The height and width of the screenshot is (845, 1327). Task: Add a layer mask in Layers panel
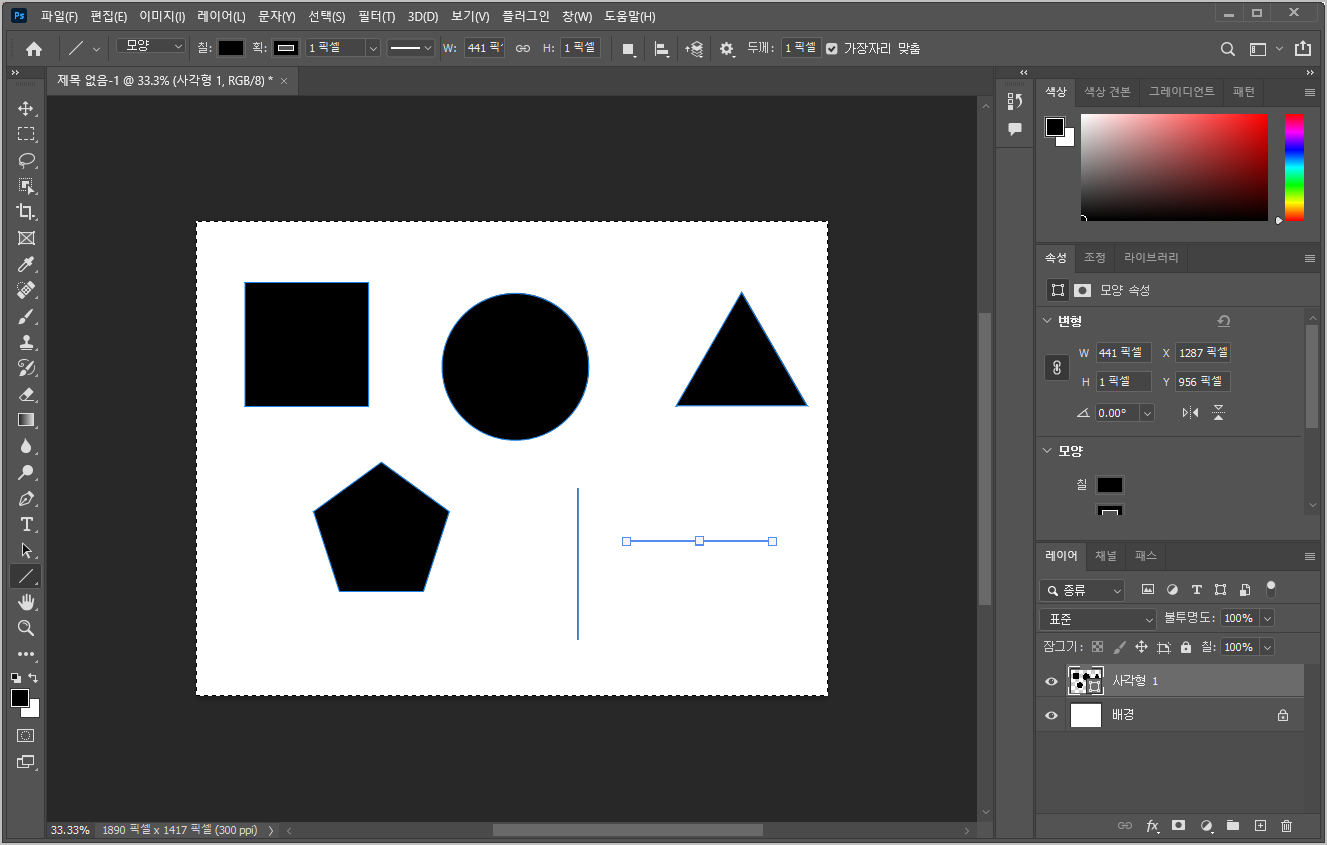coord(1179,826)
